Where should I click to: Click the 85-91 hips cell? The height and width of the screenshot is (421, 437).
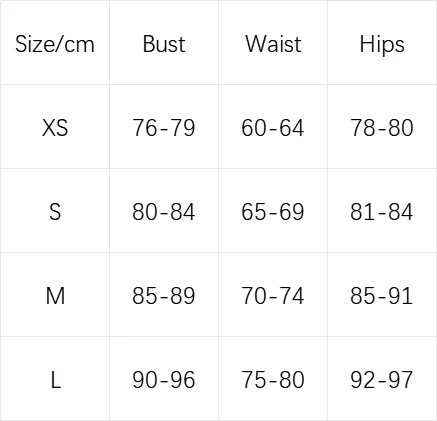pos(382,296)
